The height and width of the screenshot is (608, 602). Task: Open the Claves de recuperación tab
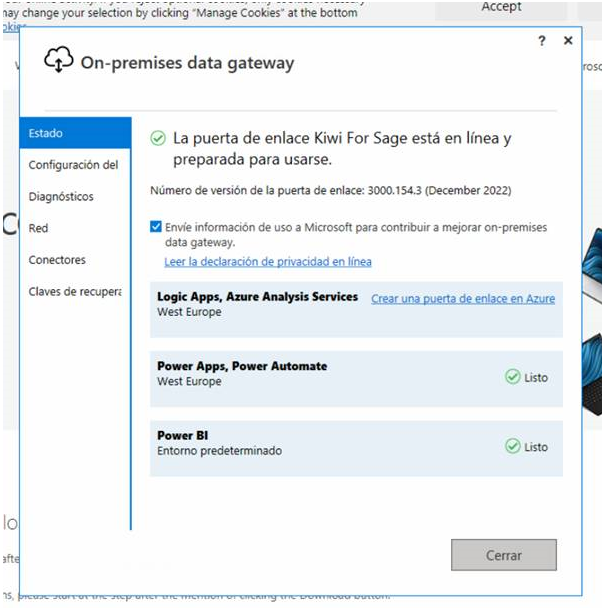[x=75, y=292]
